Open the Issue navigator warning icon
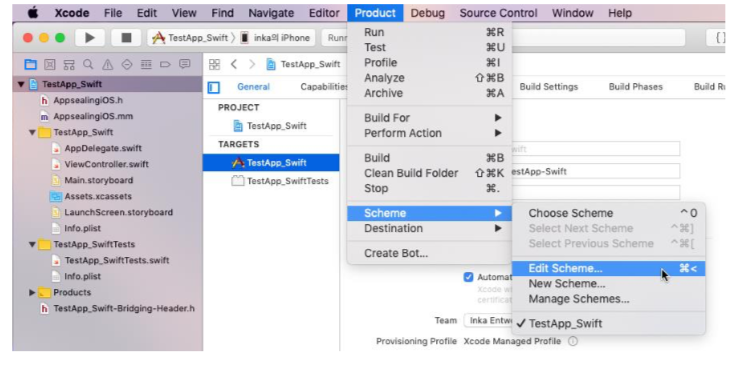The width and height of the screenshot is (736, 376). [107, 64]
